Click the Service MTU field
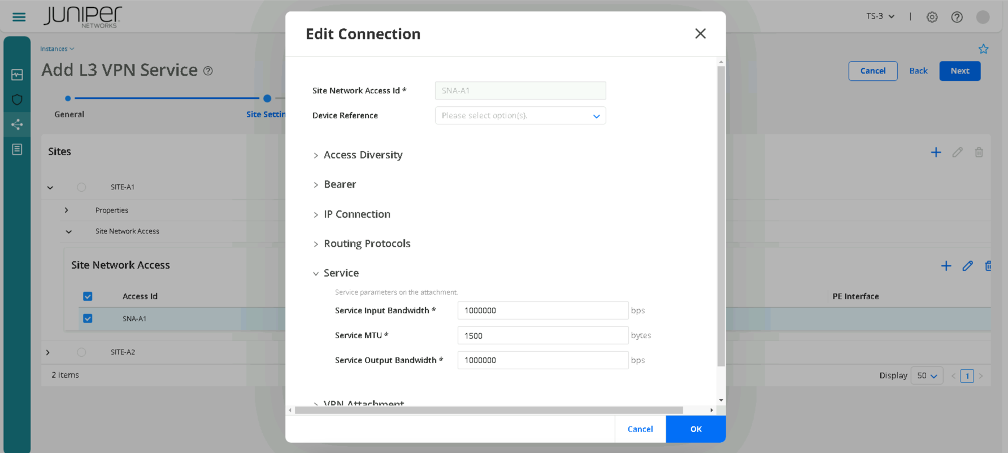Viewport: 1008px width, 454px height. point(543,336)
